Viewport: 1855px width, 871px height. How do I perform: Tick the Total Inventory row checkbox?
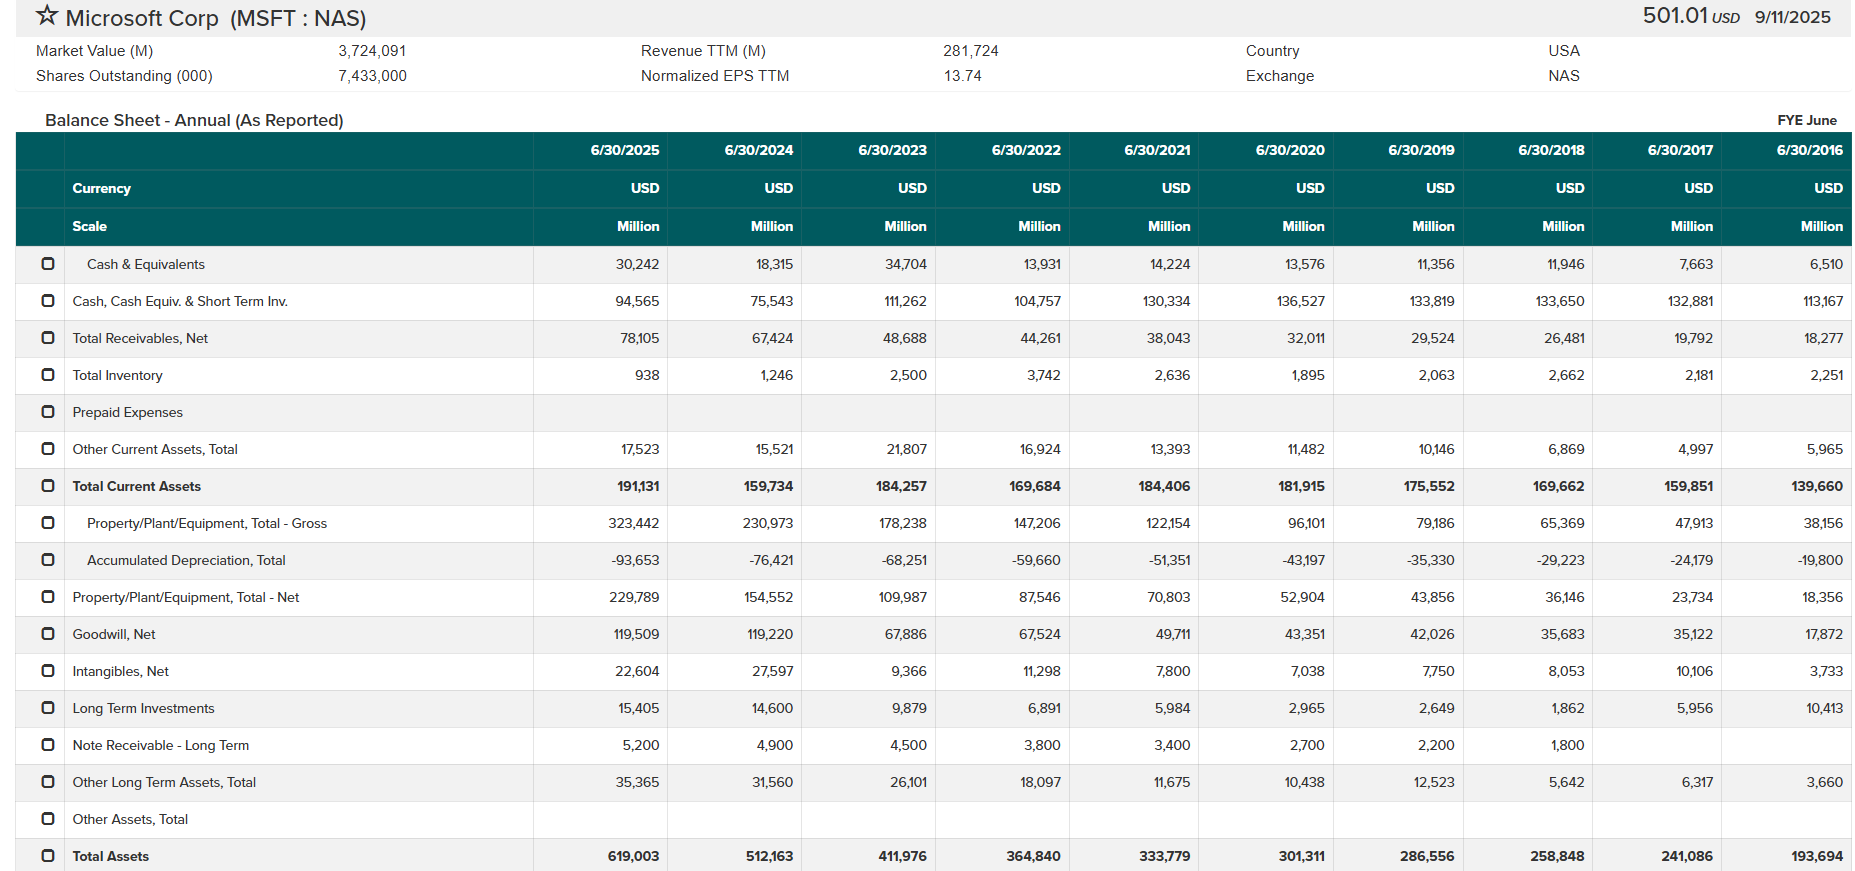point(48,375)
